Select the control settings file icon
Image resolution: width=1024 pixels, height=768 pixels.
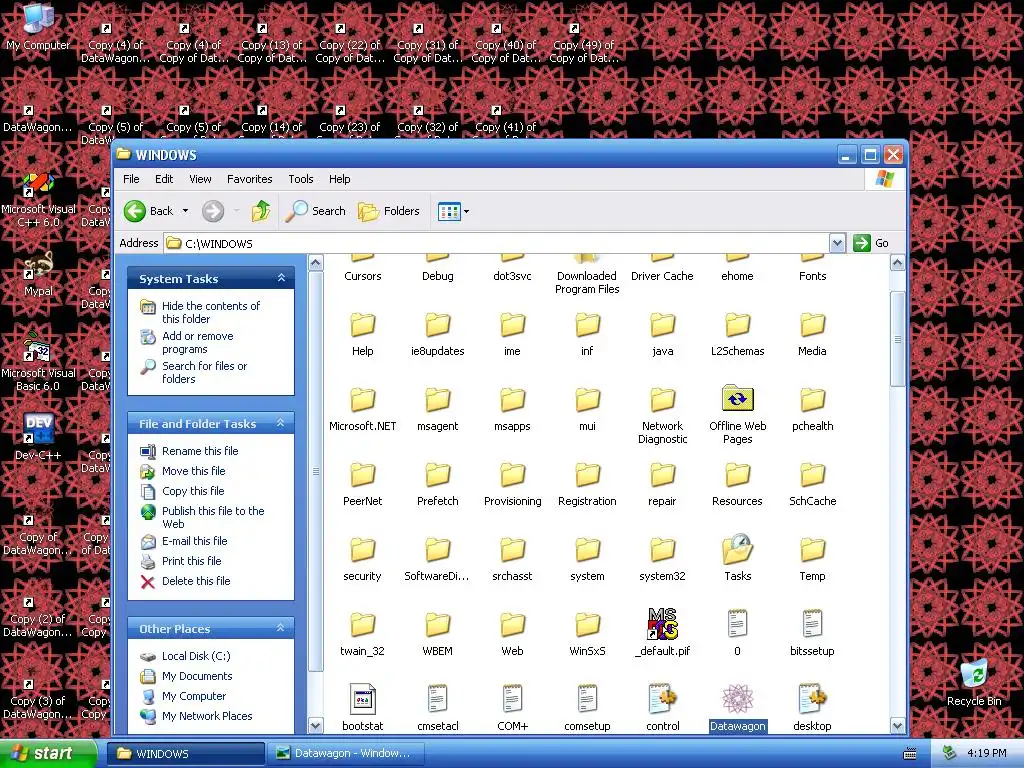click(662, 699)
